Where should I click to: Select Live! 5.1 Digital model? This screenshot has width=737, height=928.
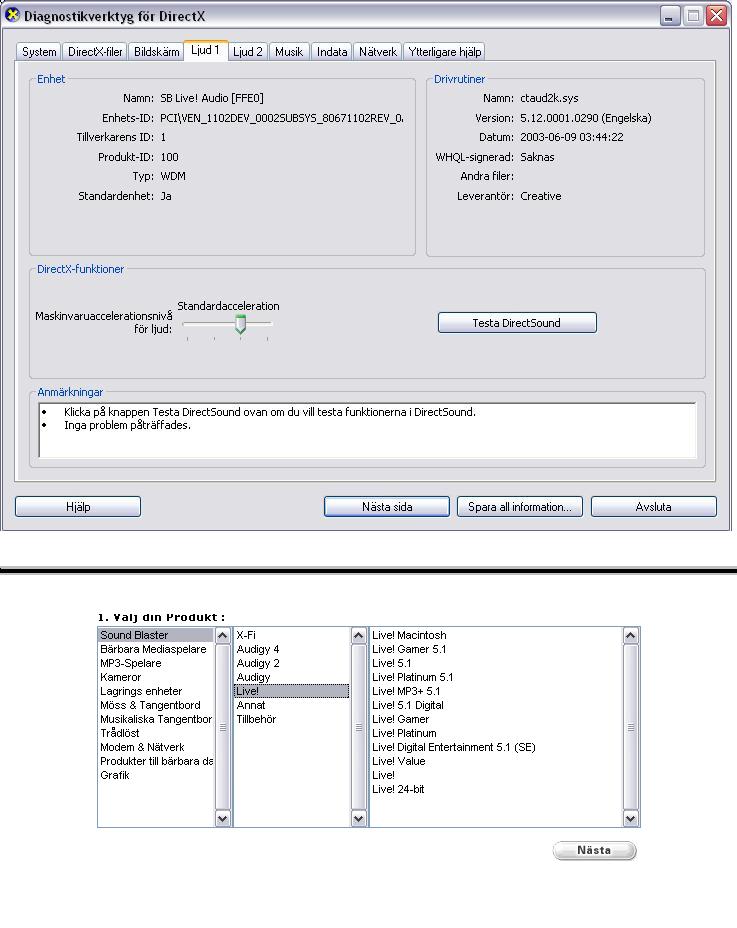pyautogui.click(x=496, y=705)
